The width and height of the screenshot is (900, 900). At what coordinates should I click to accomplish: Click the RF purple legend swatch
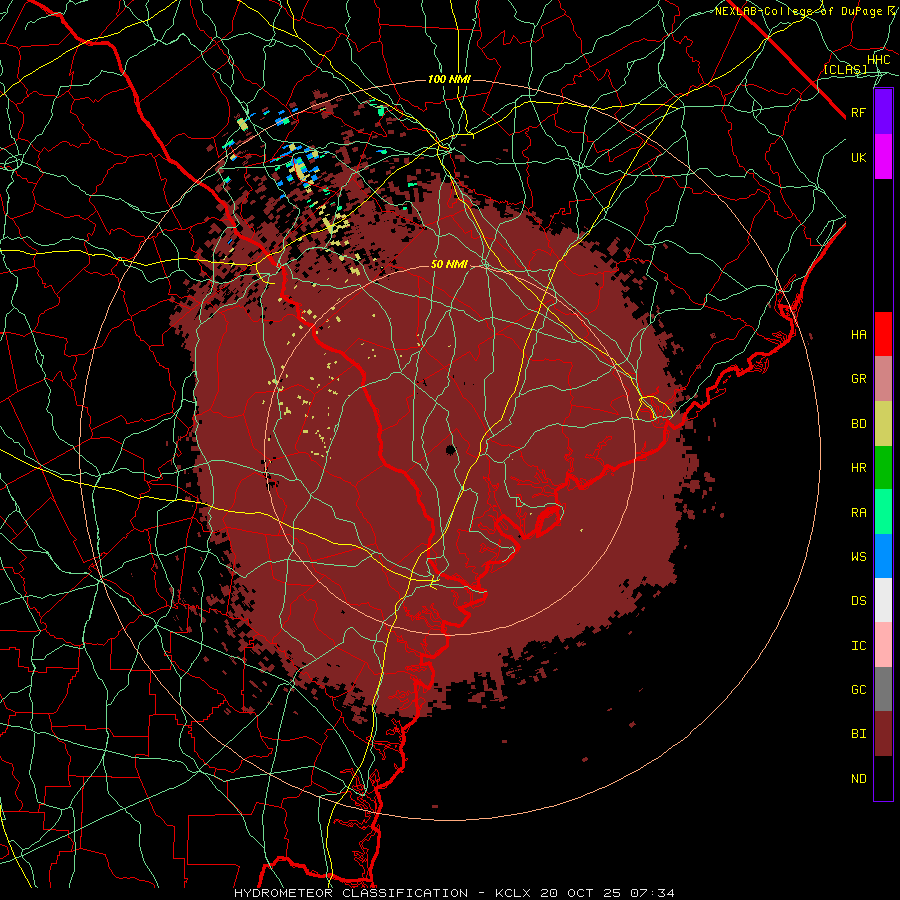coord(883,112)
